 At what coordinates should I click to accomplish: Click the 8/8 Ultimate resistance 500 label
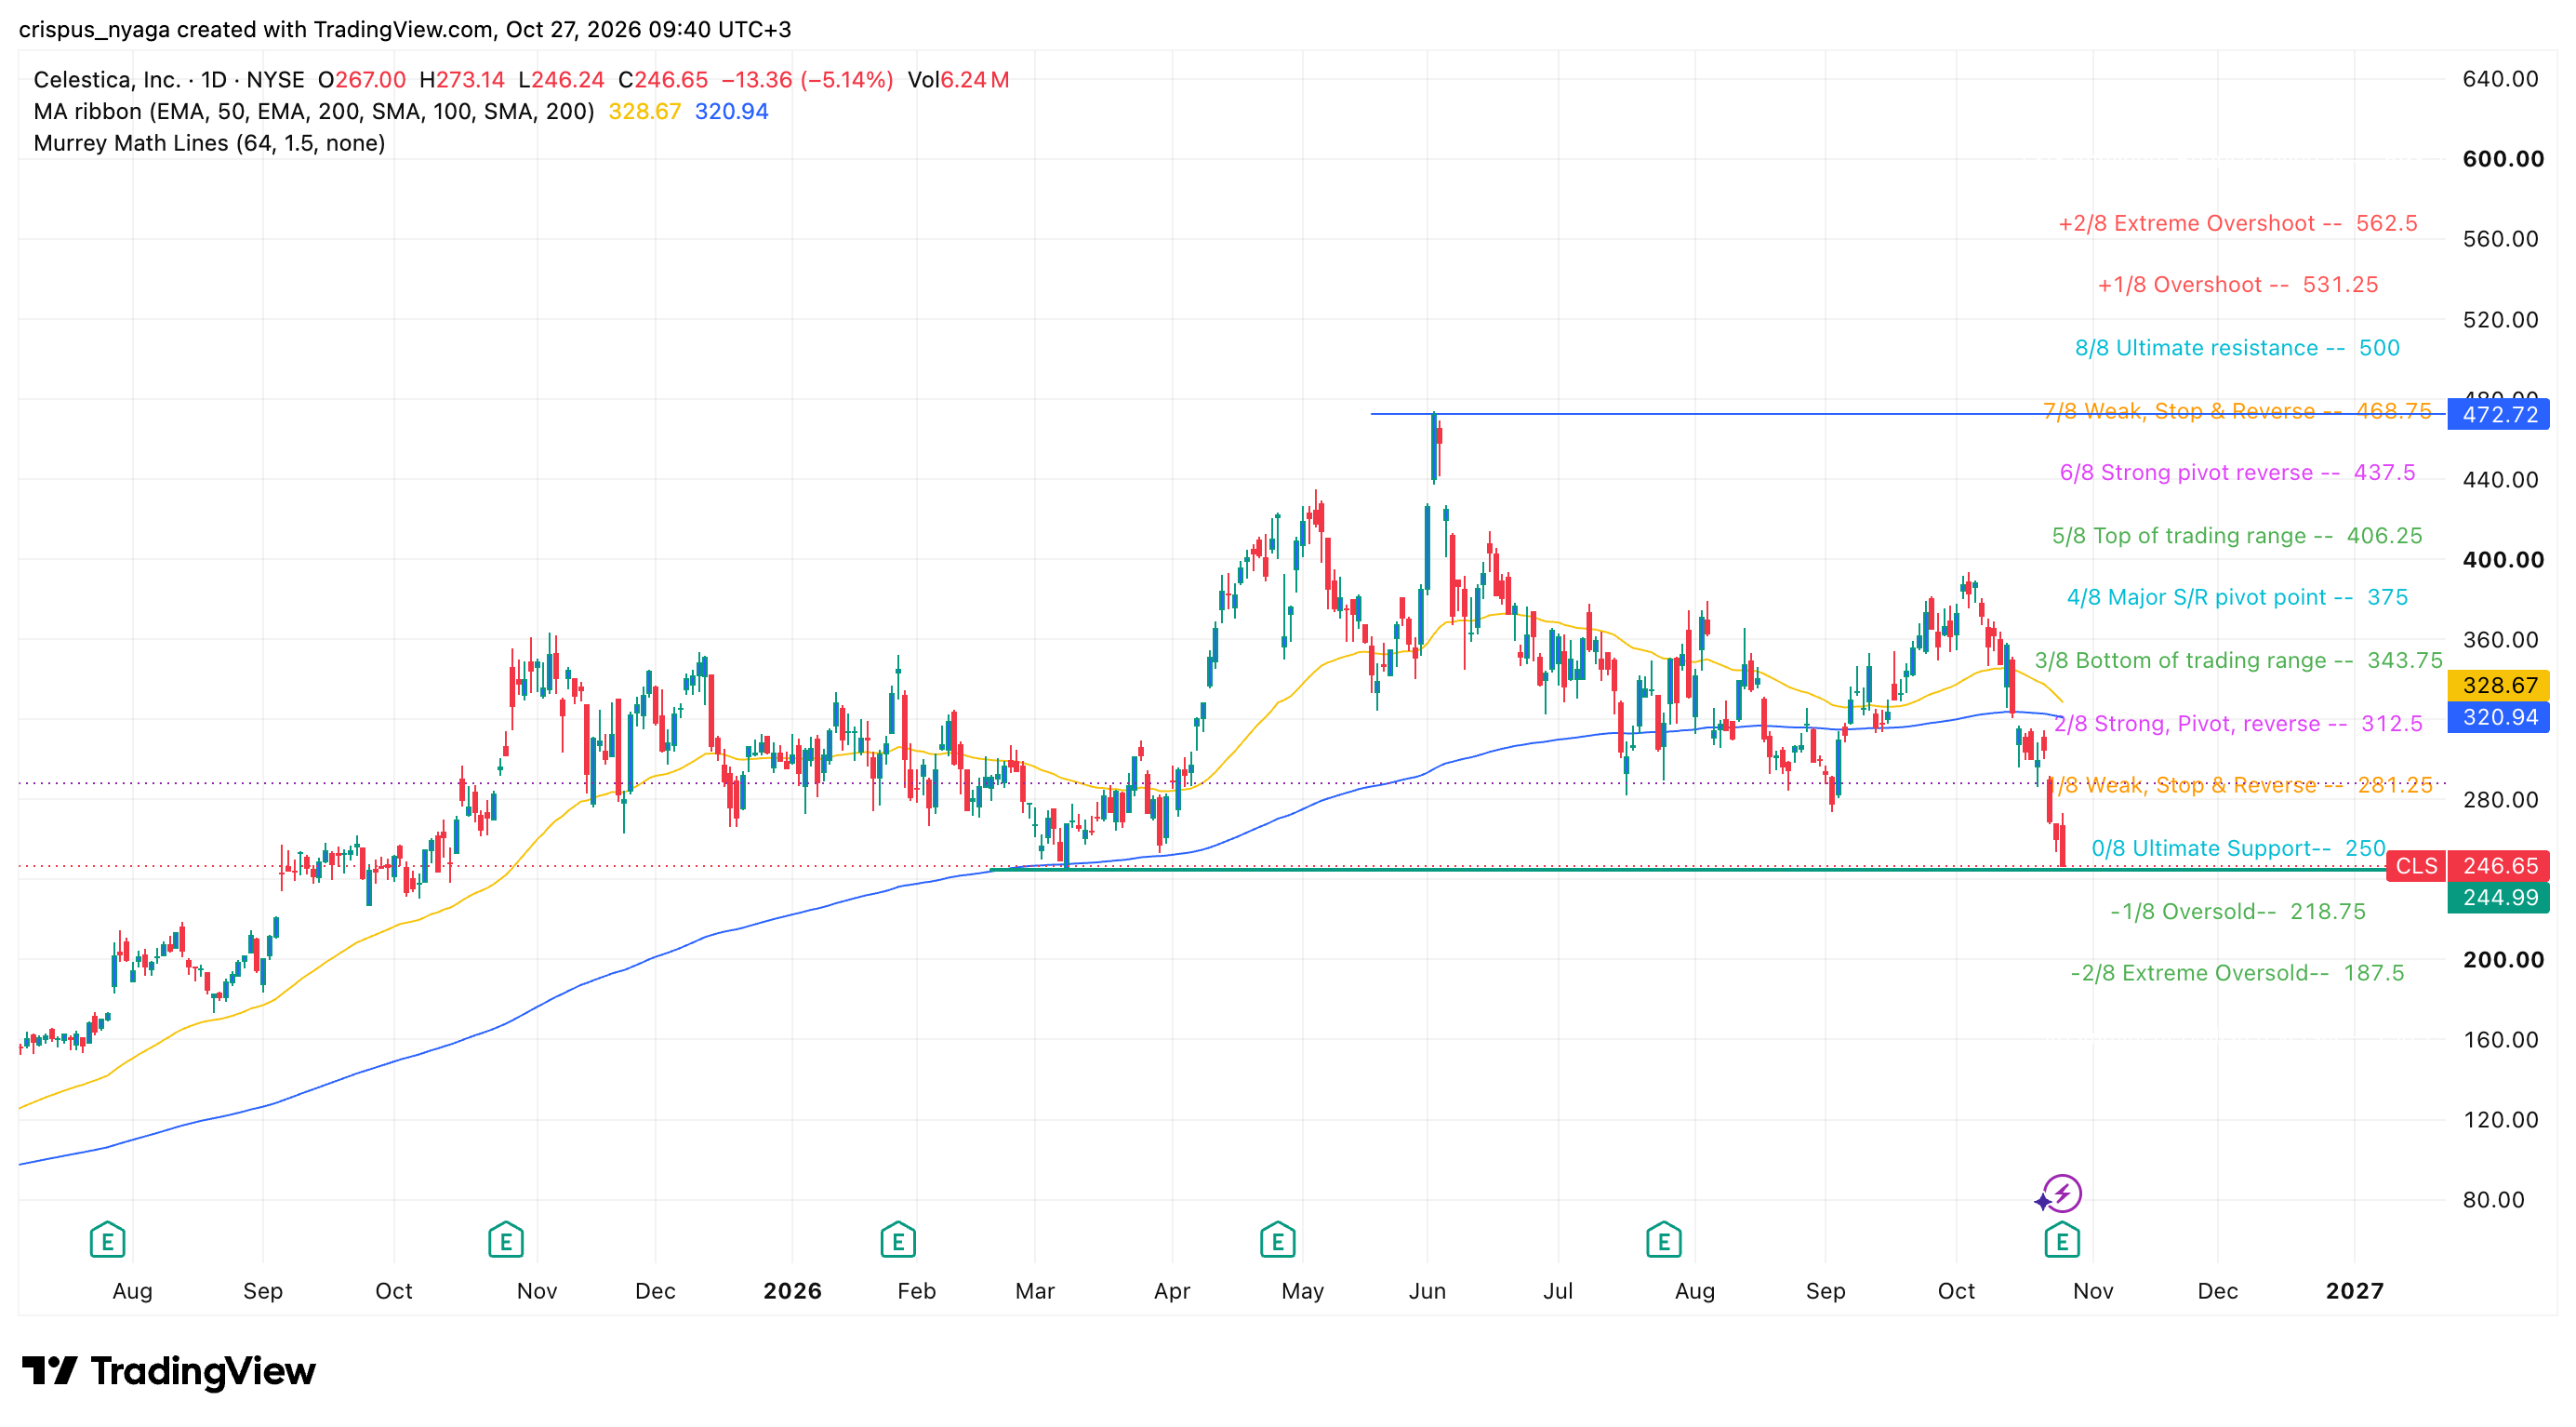(x=2237, y=348)
